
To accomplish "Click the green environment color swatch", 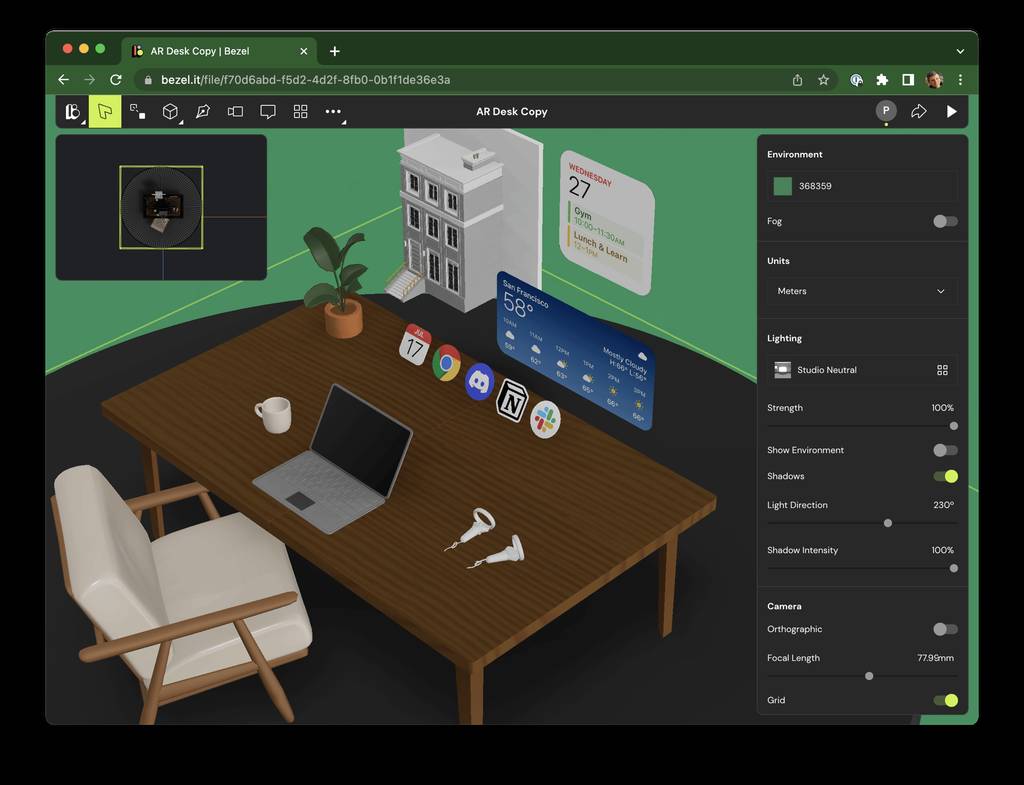I will (x=783, y=186).
